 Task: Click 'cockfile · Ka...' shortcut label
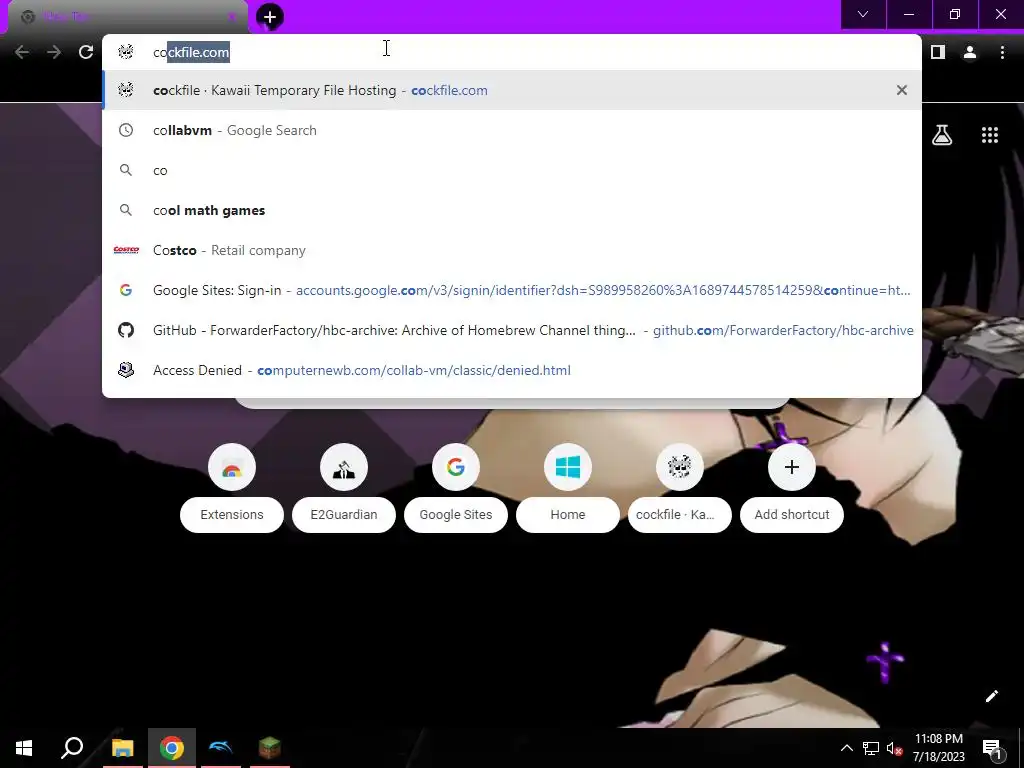pyautogui.click(x=680, y=515)
